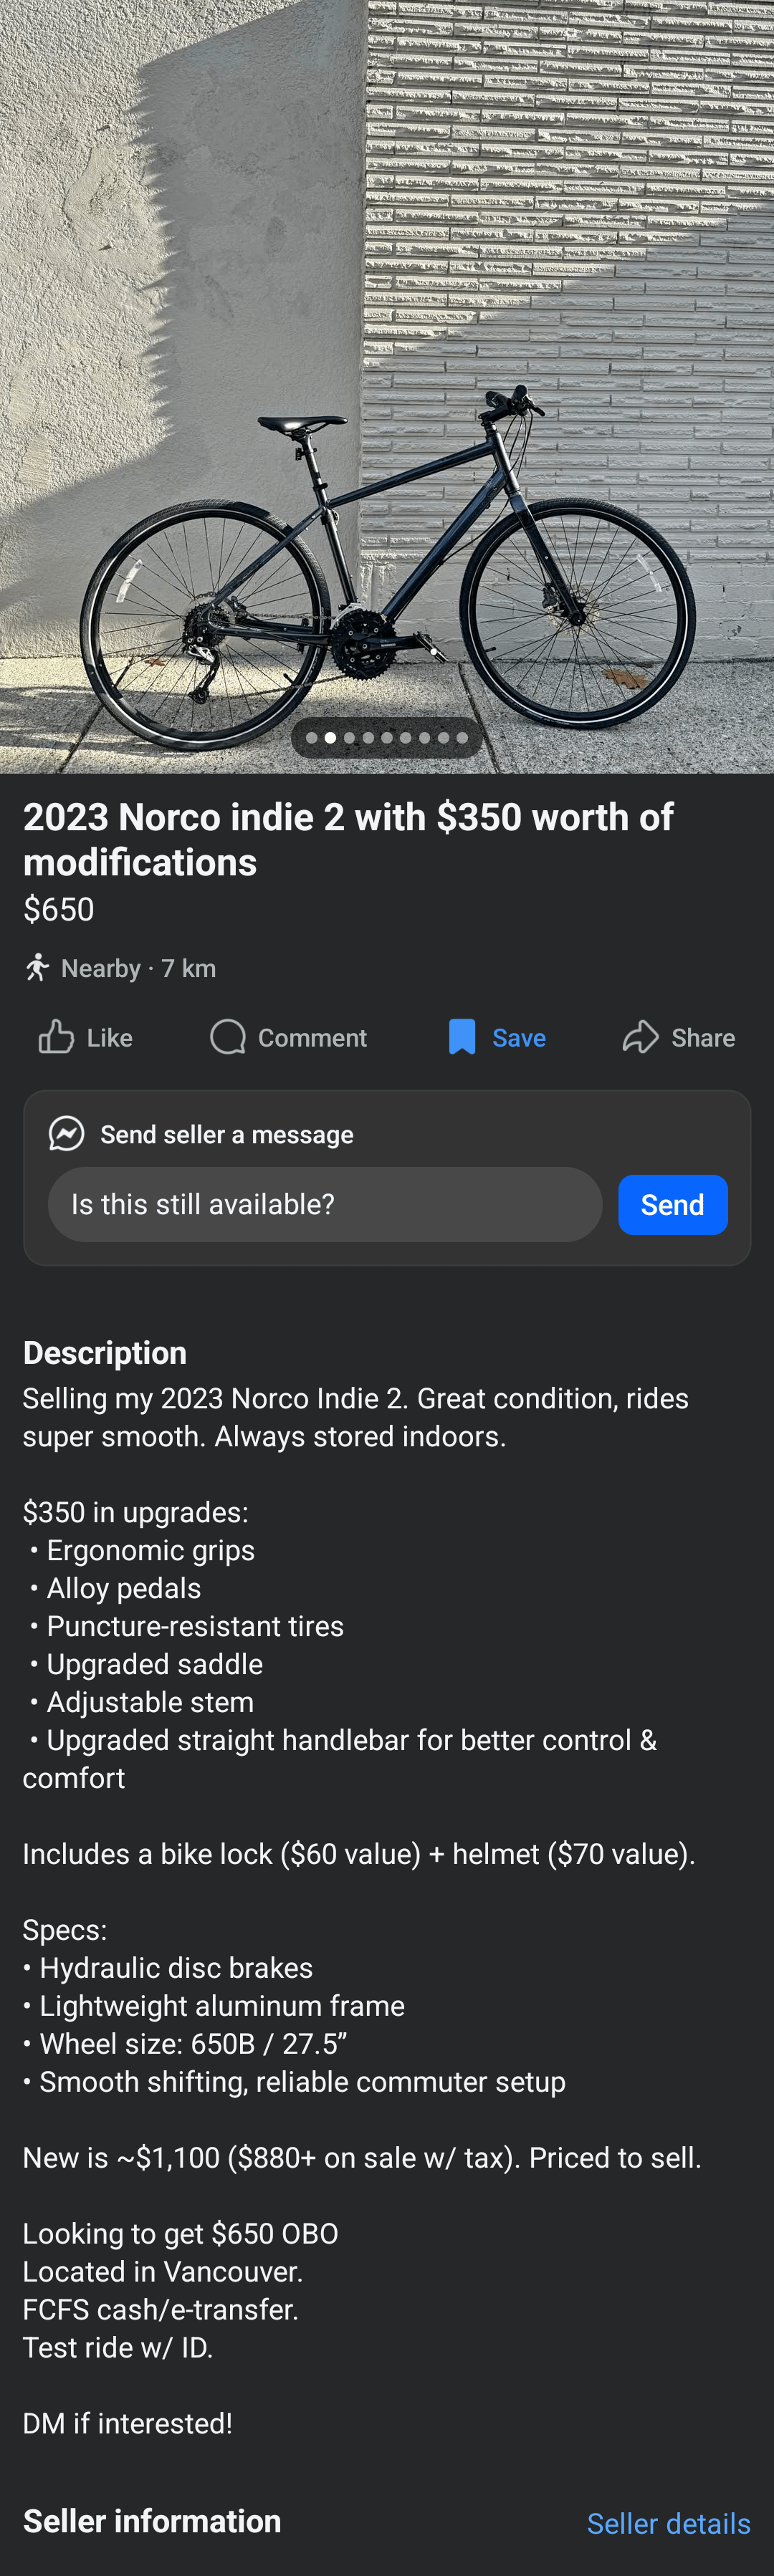
Task: Tap the Share arrow icon
Action: pyautogui.click(x=640, y=1037)
